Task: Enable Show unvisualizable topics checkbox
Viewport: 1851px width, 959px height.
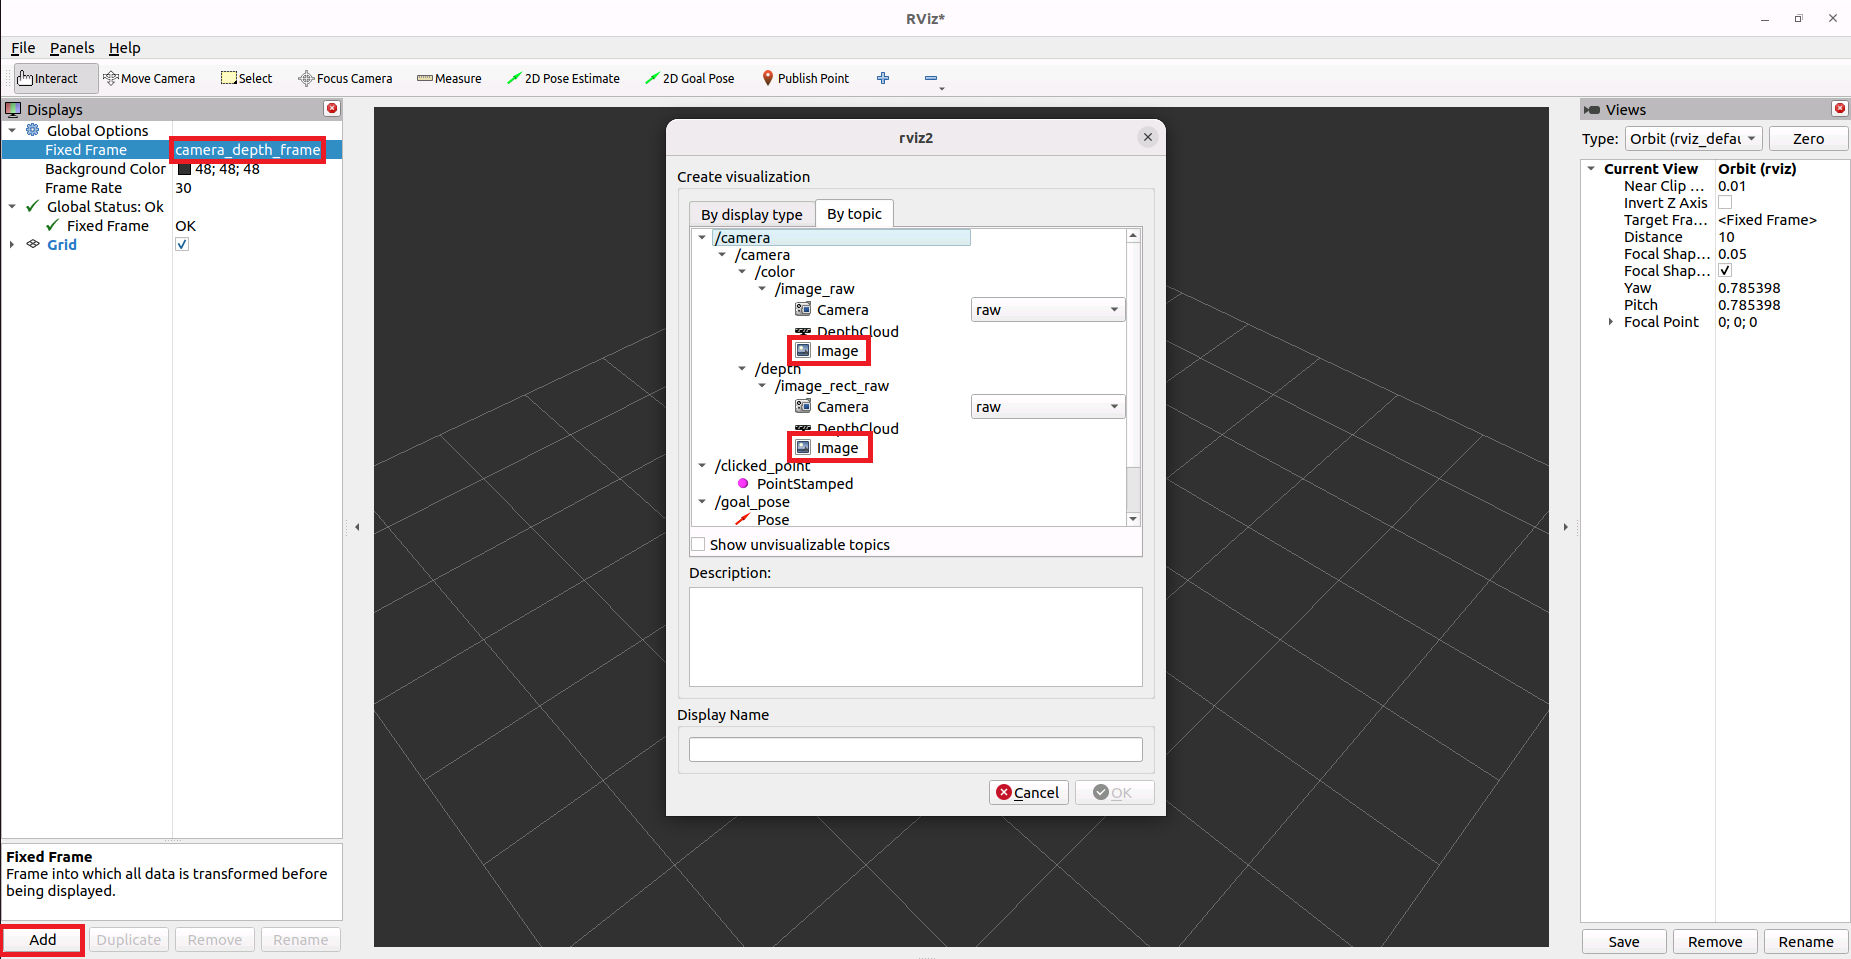Action: point(698,545)
